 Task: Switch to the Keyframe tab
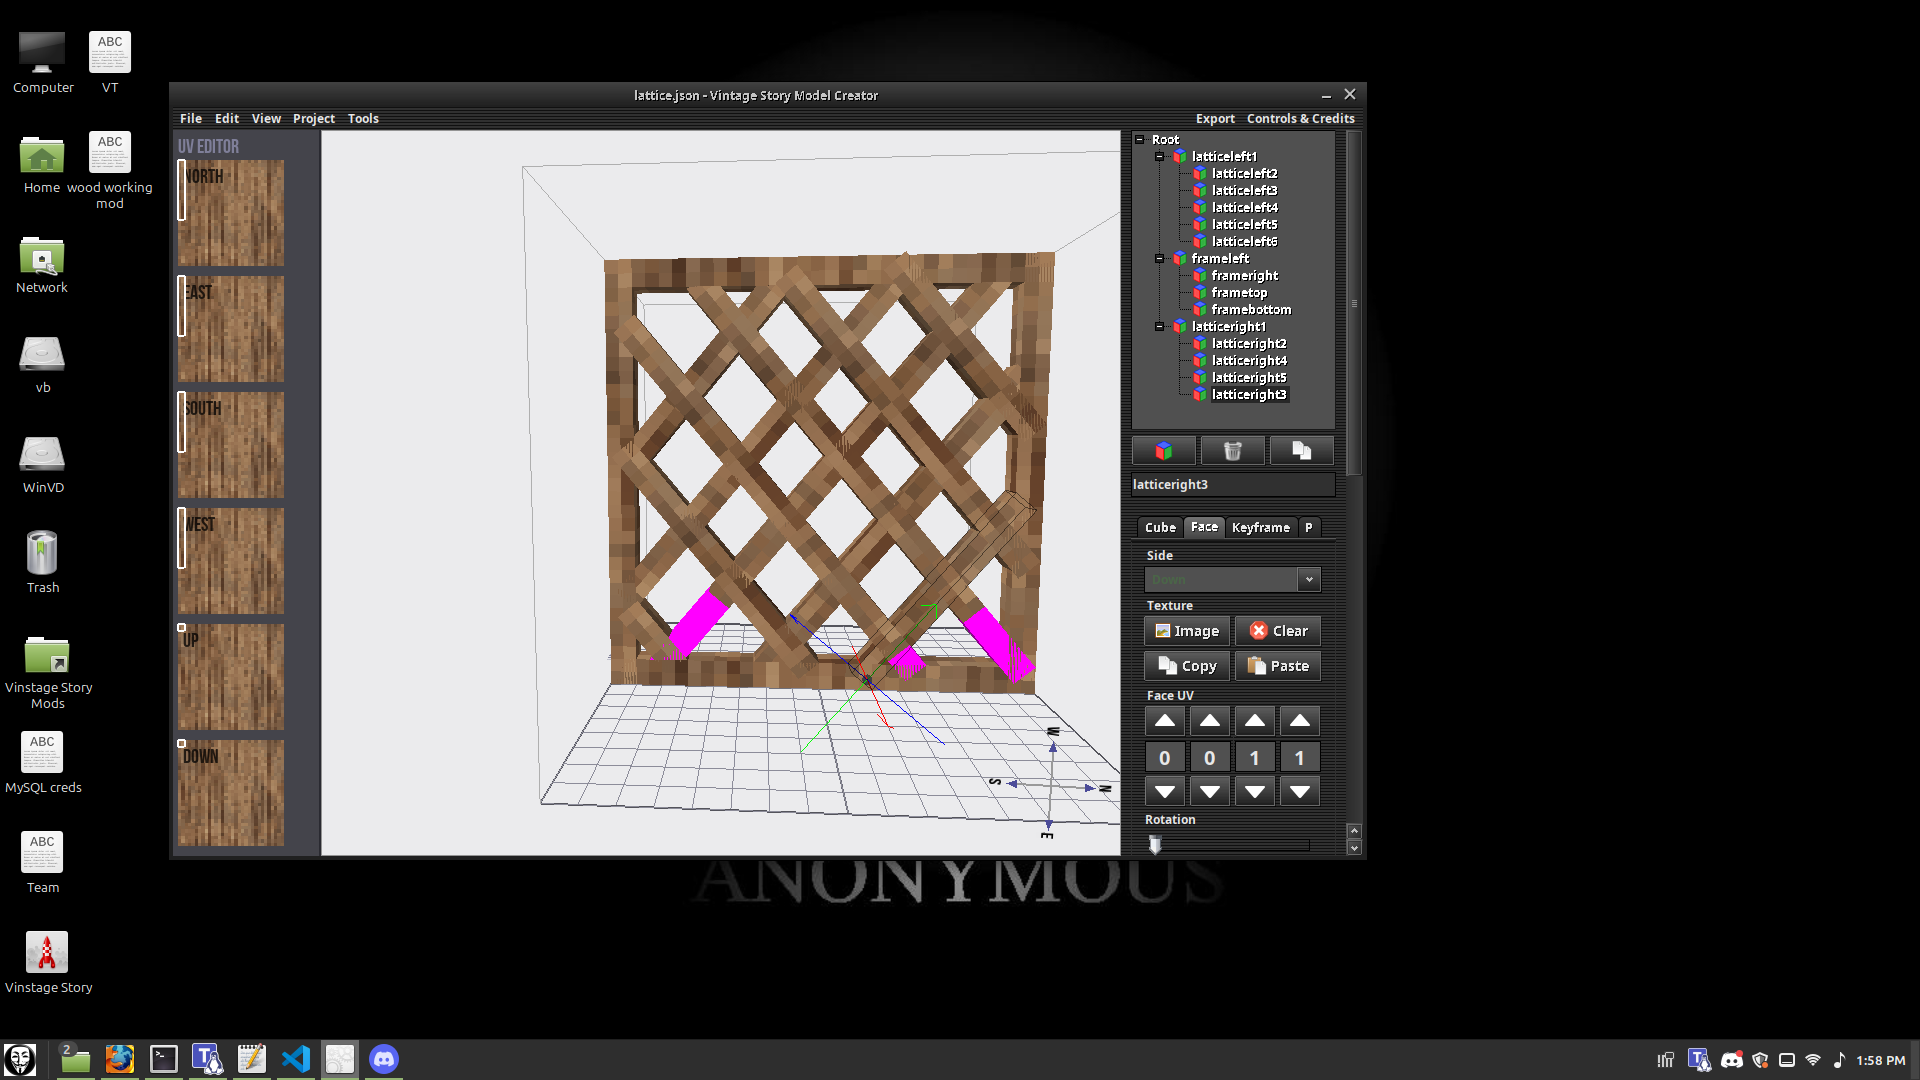click(1260, 528)
